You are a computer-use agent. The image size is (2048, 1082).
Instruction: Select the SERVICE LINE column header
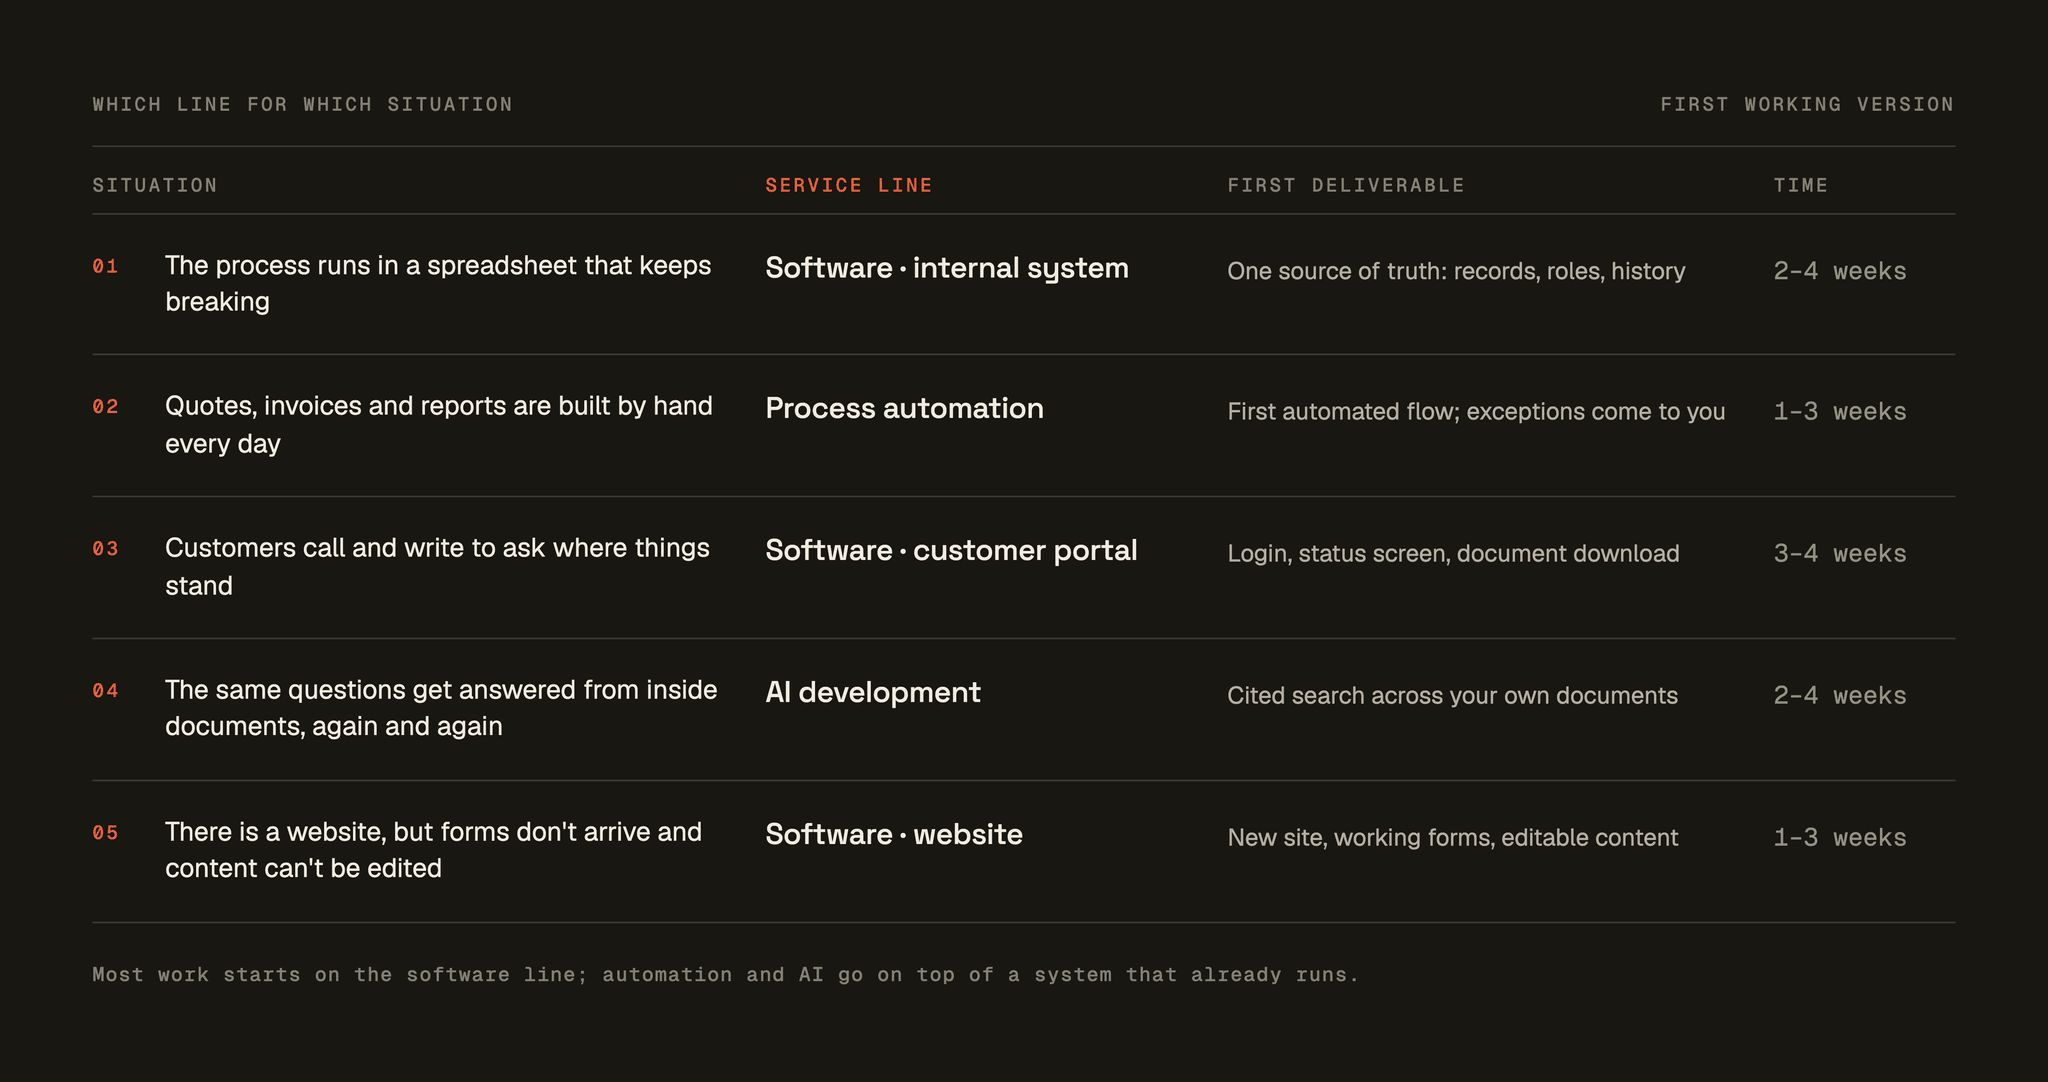tap(849, 185)
